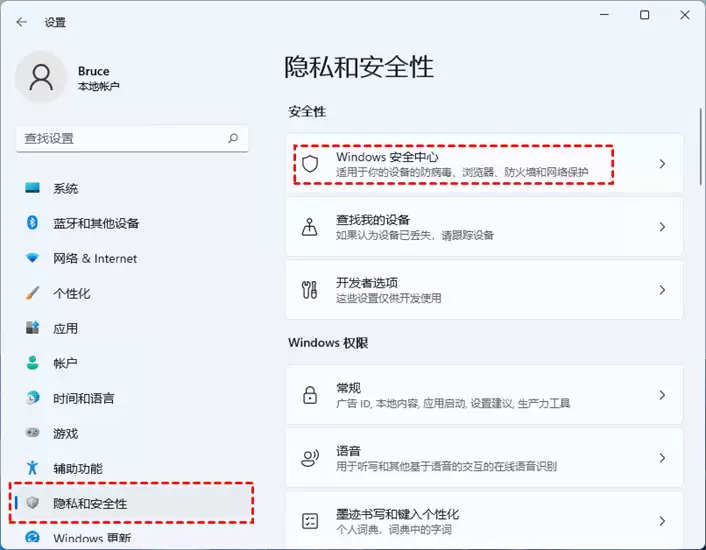706x550 pixels.
Task: Open 语音 via its chevron arrow
Action: pos(662,458)
